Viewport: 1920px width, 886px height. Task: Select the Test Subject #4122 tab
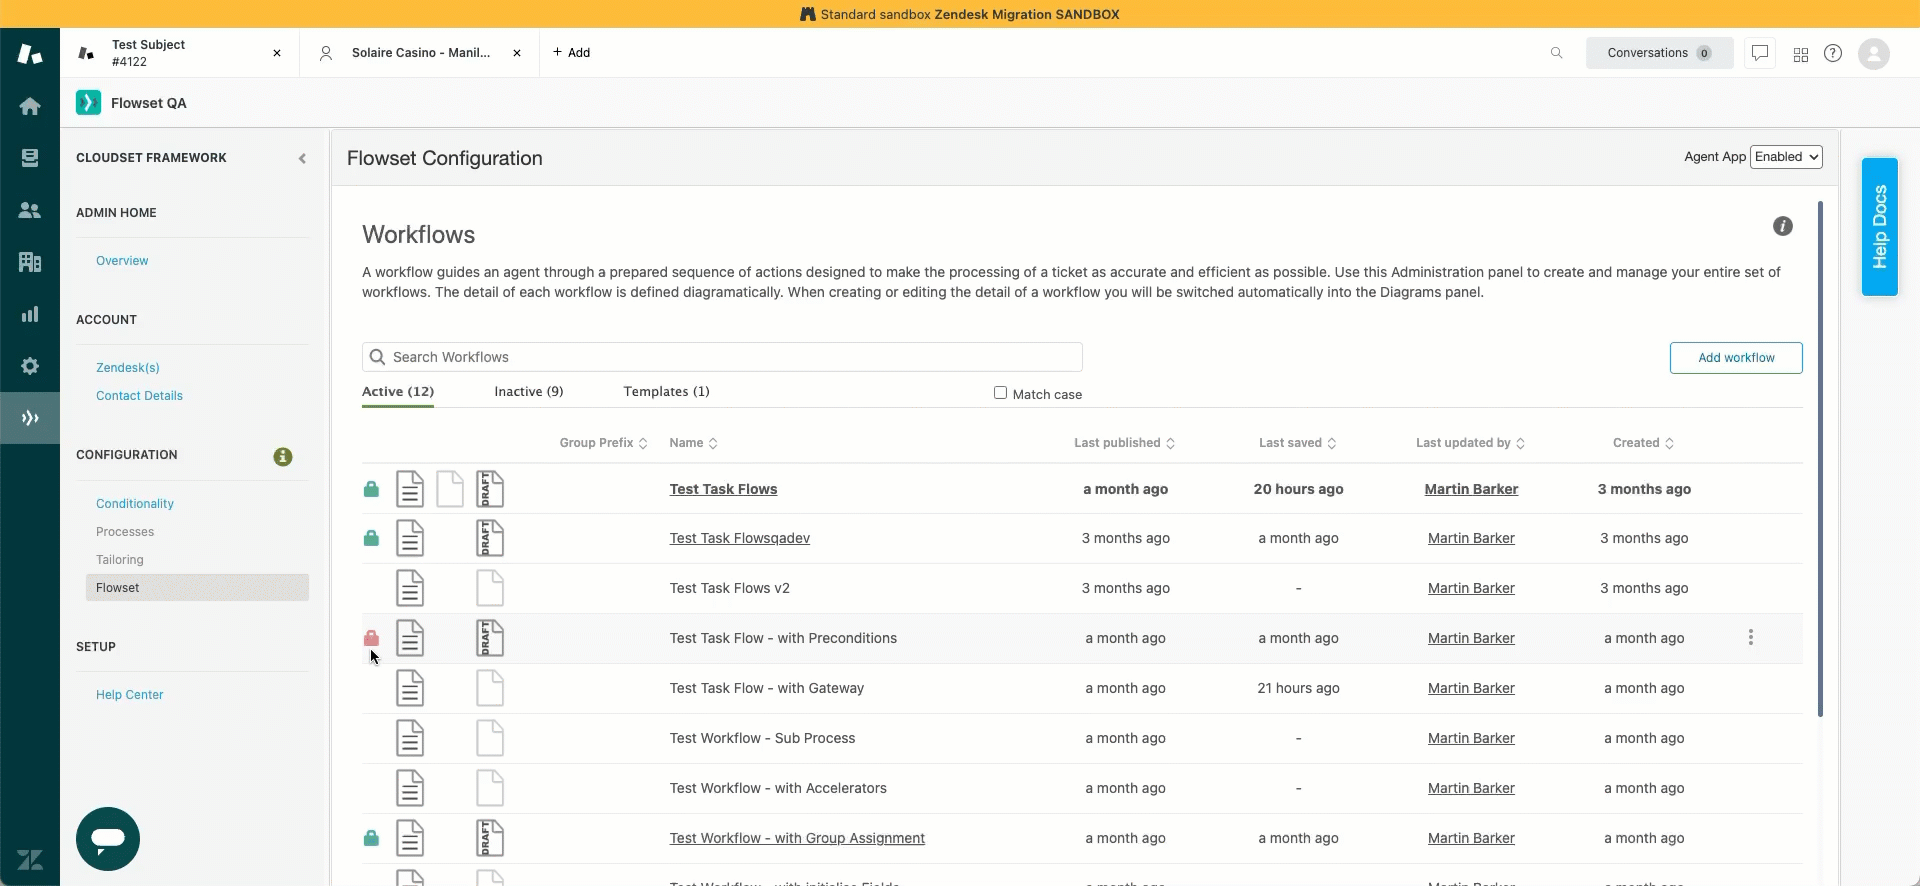180,53
